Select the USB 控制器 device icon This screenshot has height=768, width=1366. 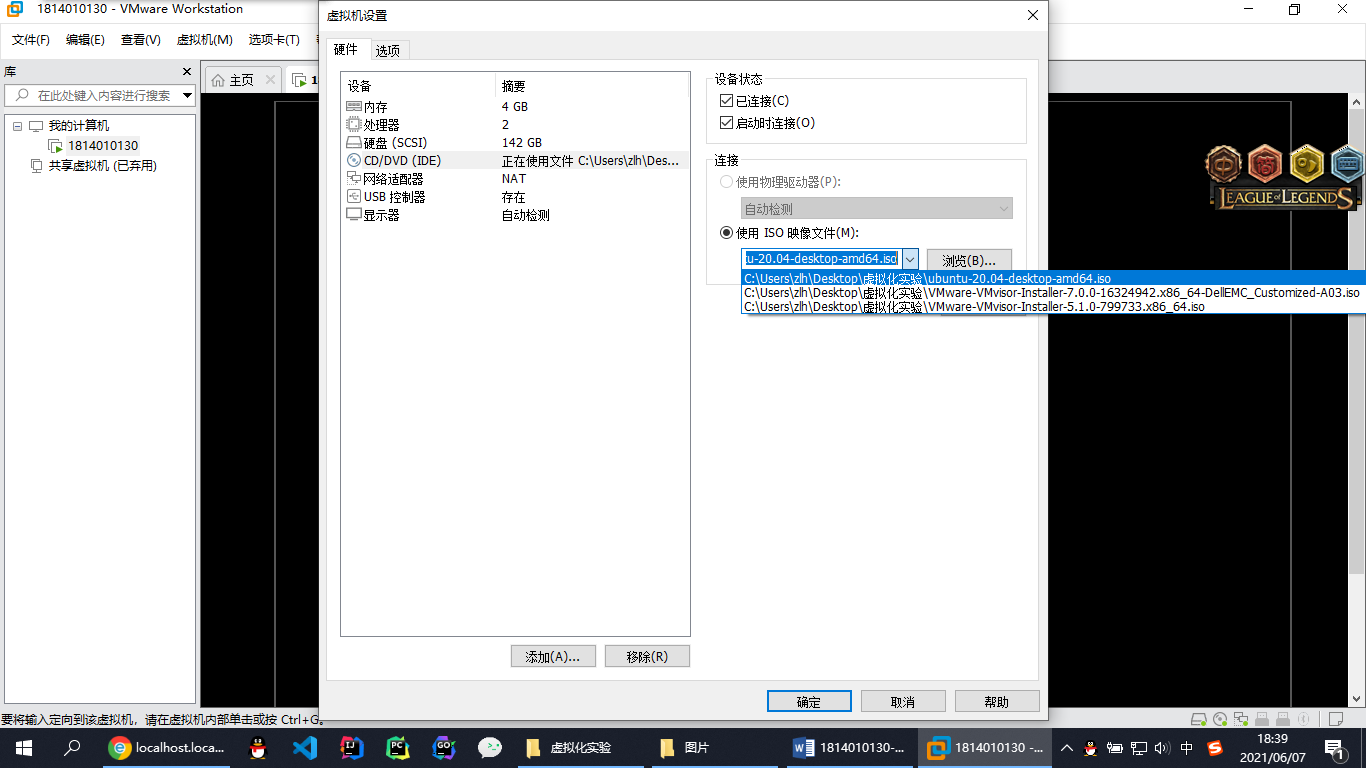pos(354,197)
